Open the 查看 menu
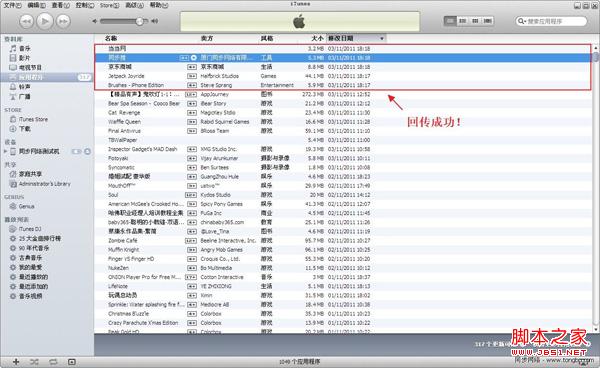 [60, 5]
